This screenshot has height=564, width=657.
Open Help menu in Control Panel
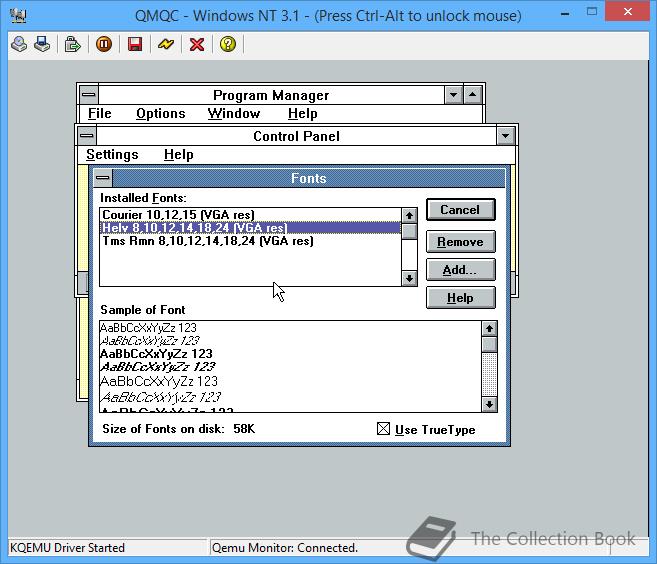click(x=178, y=155)
